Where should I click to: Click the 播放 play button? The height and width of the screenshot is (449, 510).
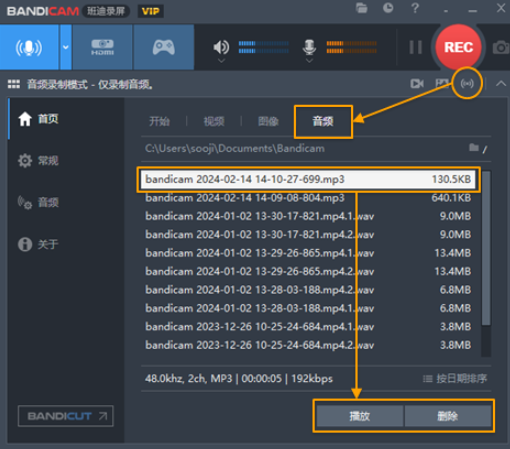(x=360, y=416)
